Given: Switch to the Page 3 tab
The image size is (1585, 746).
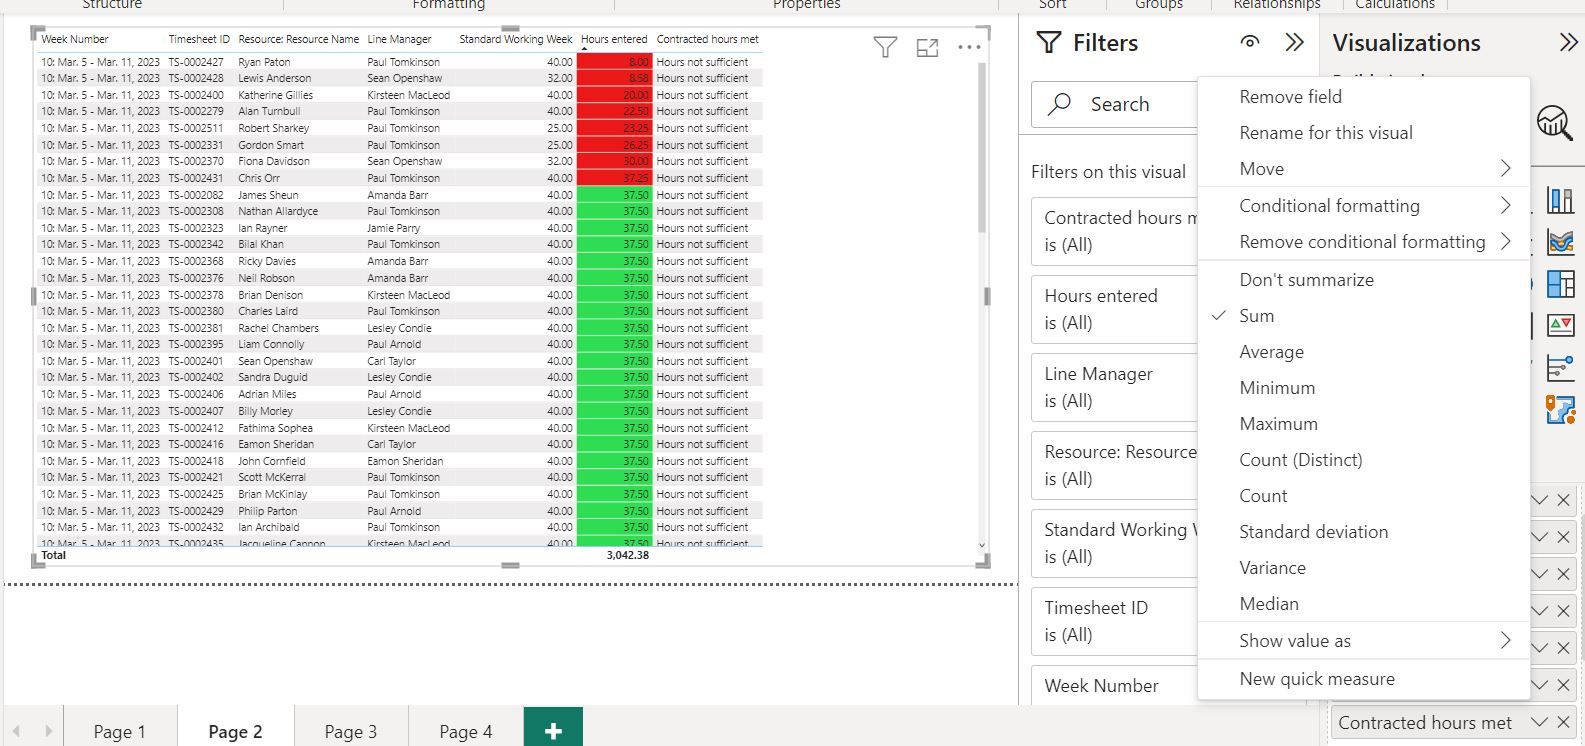Looking at the screenshot, I should [351, 731].
